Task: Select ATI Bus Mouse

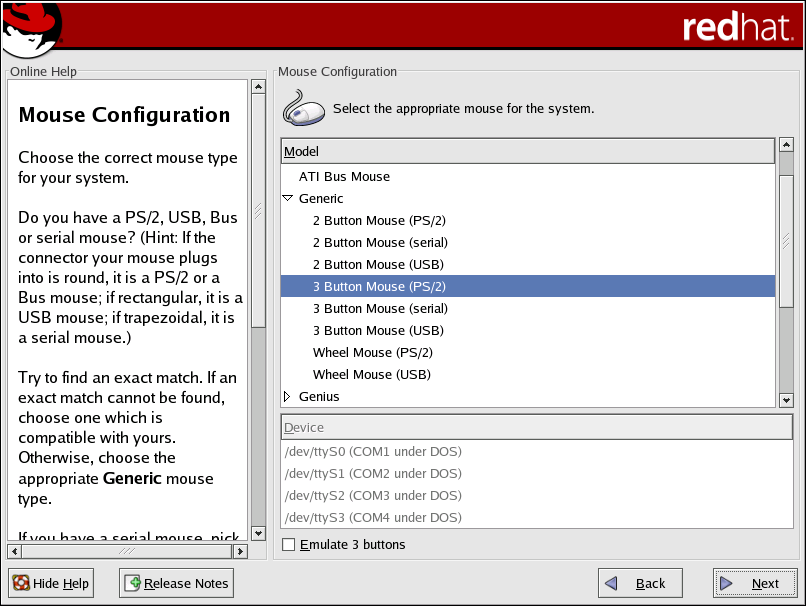Action: click(344, 177)
